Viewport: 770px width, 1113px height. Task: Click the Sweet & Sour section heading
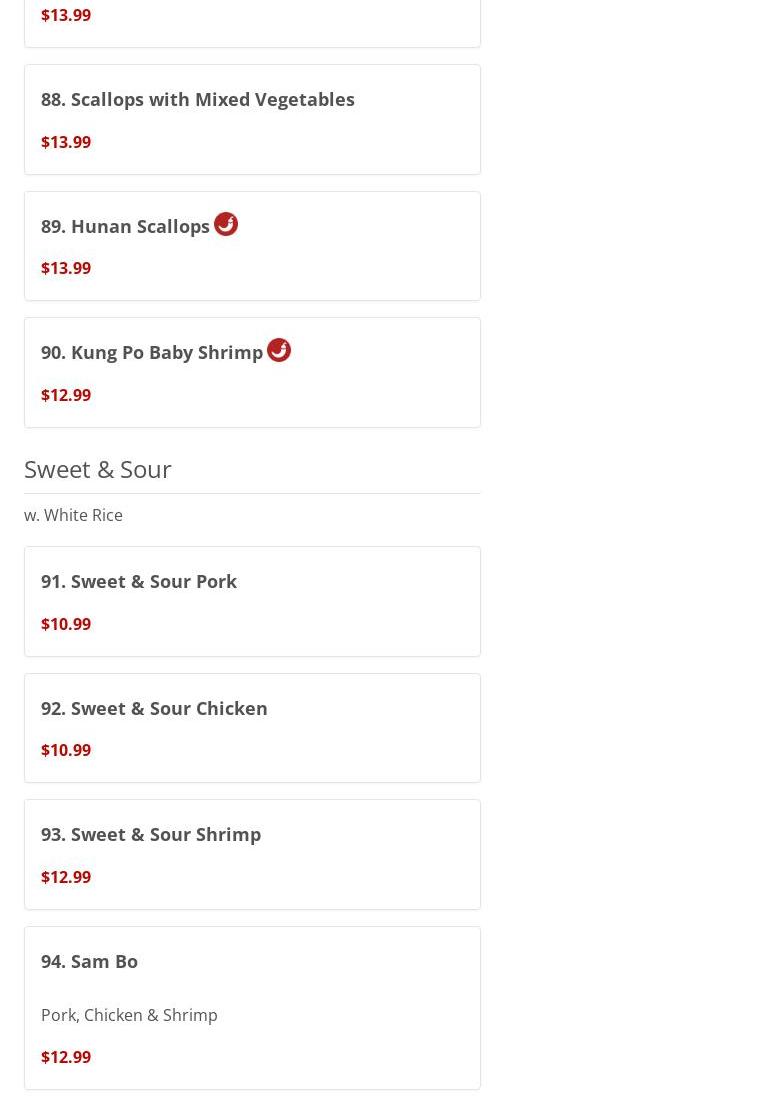click(98, 469)
